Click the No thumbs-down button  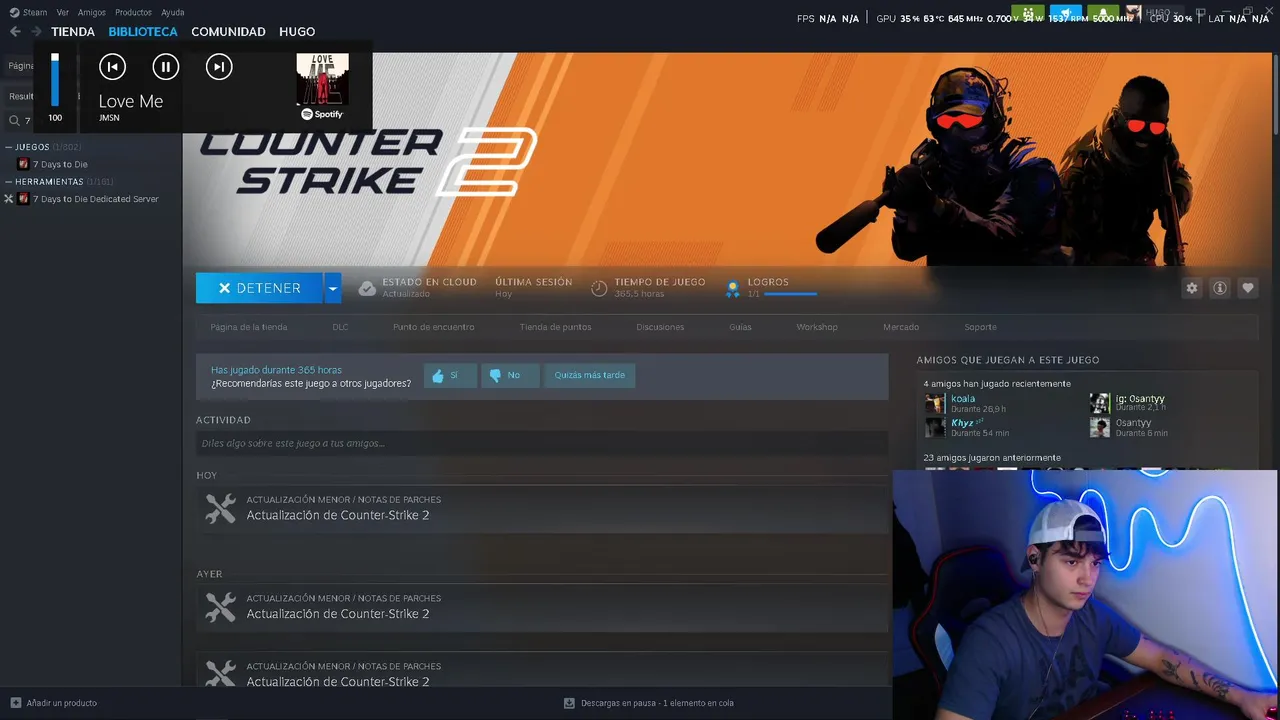(510, 375)
